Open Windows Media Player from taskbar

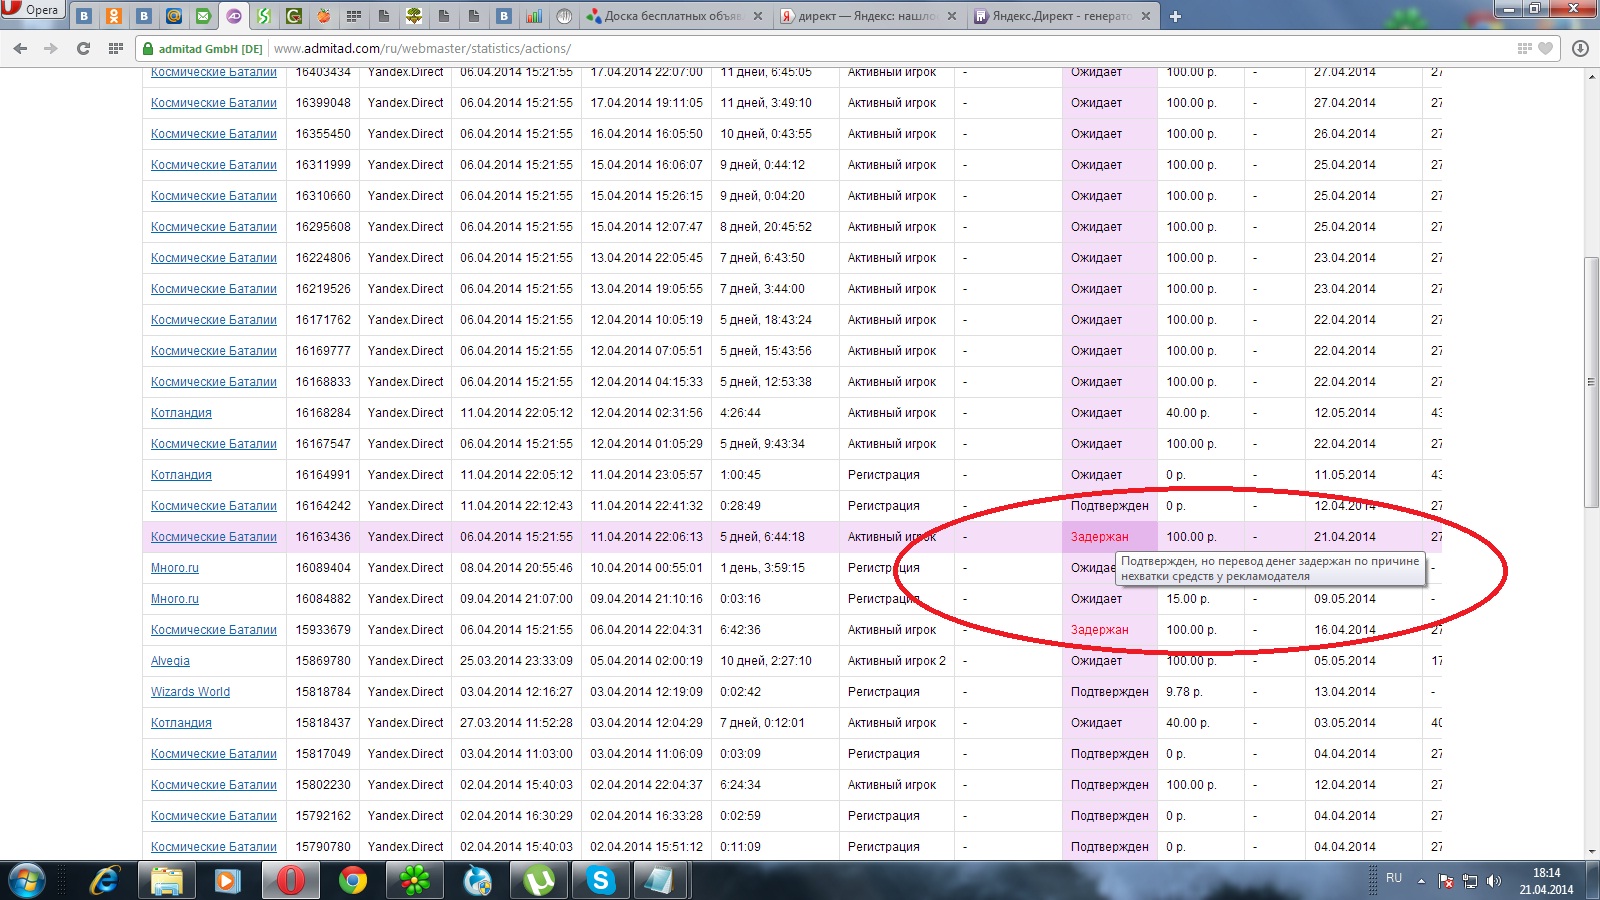coord(228,881)
